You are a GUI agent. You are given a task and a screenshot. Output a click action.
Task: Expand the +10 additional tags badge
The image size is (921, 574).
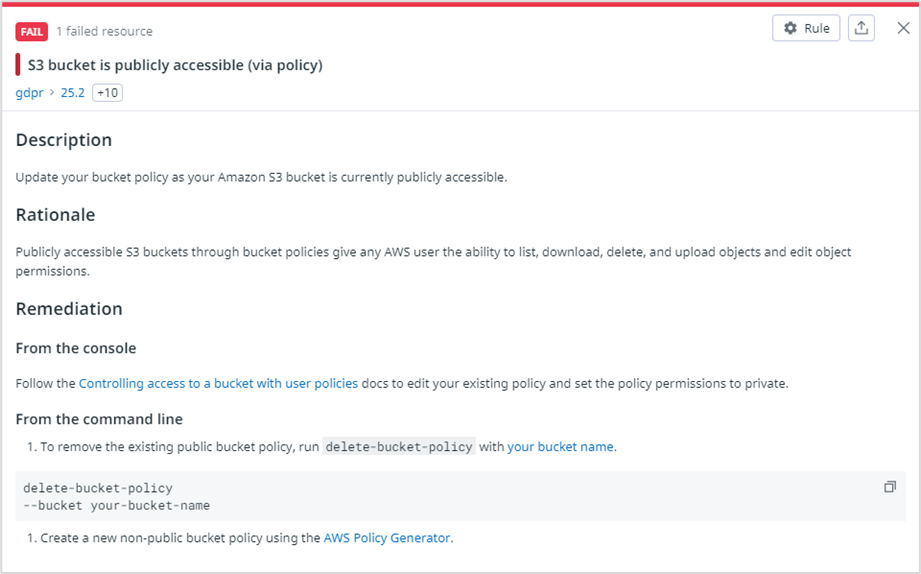(x=107, y=93)
